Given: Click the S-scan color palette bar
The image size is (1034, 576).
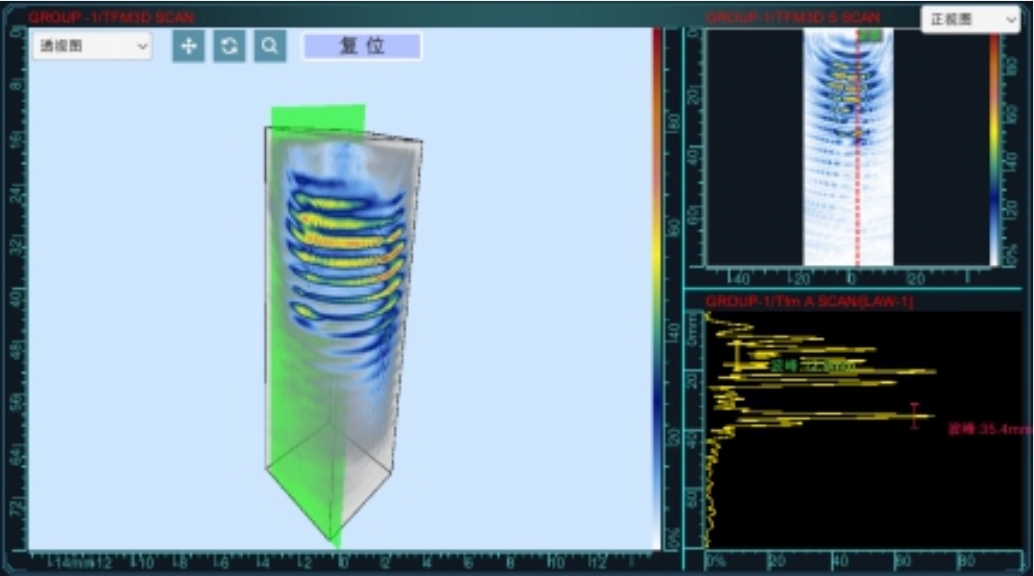Looking at the screenshot, I should (994, 150).
